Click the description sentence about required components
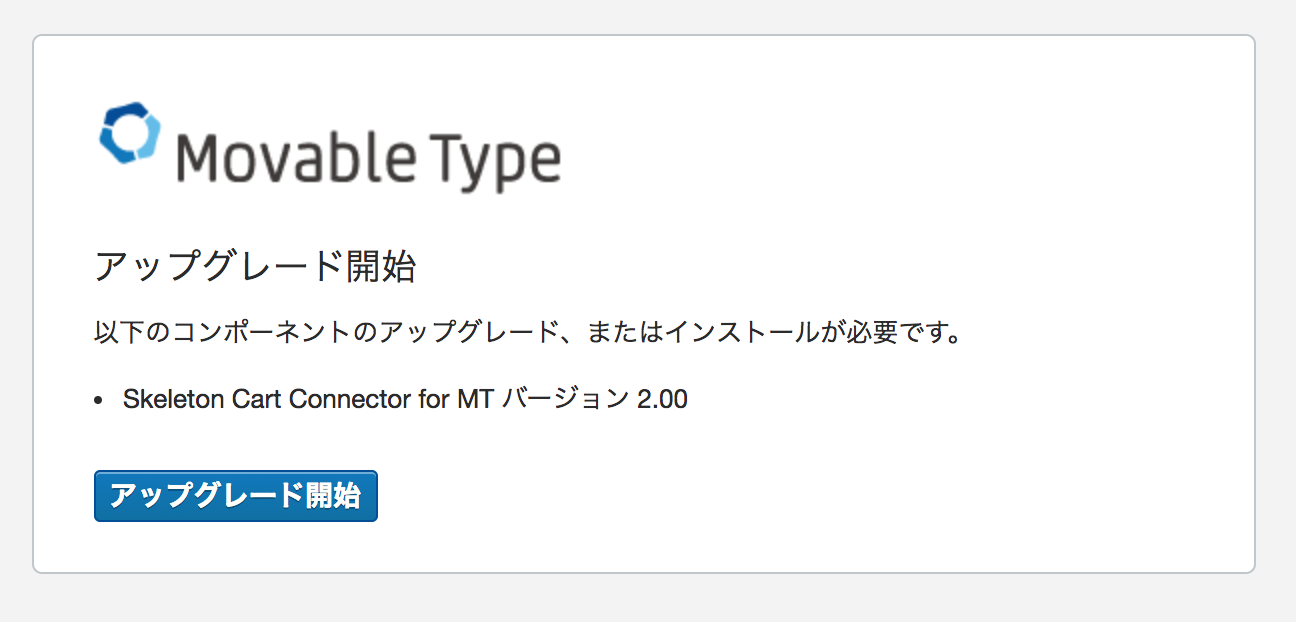 coord(528,331)
